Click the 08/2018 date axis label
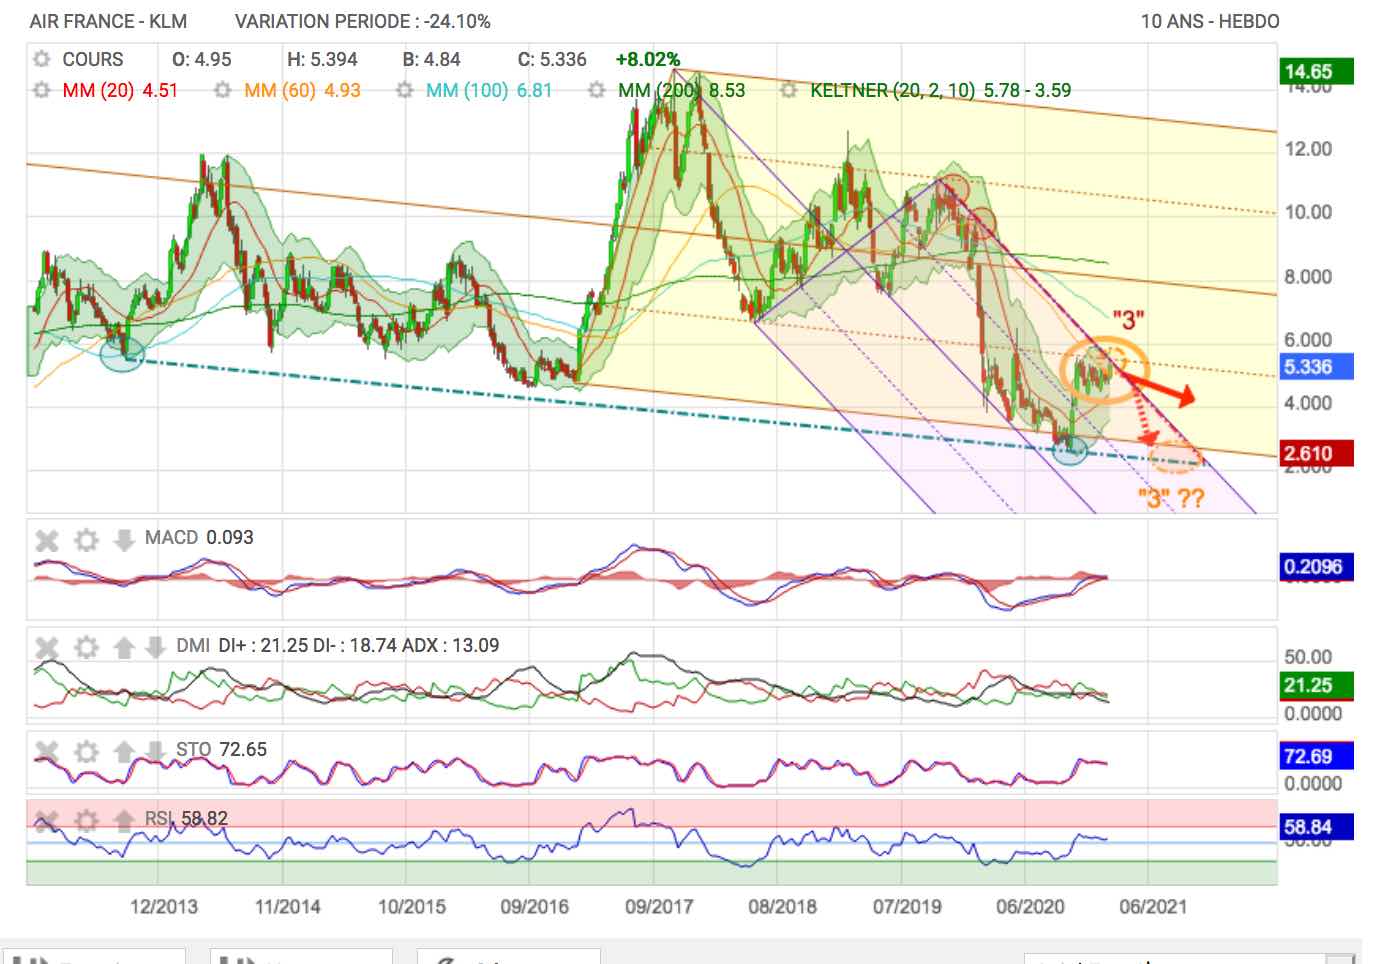The image size is (1386, 964). tap(783, 907)
